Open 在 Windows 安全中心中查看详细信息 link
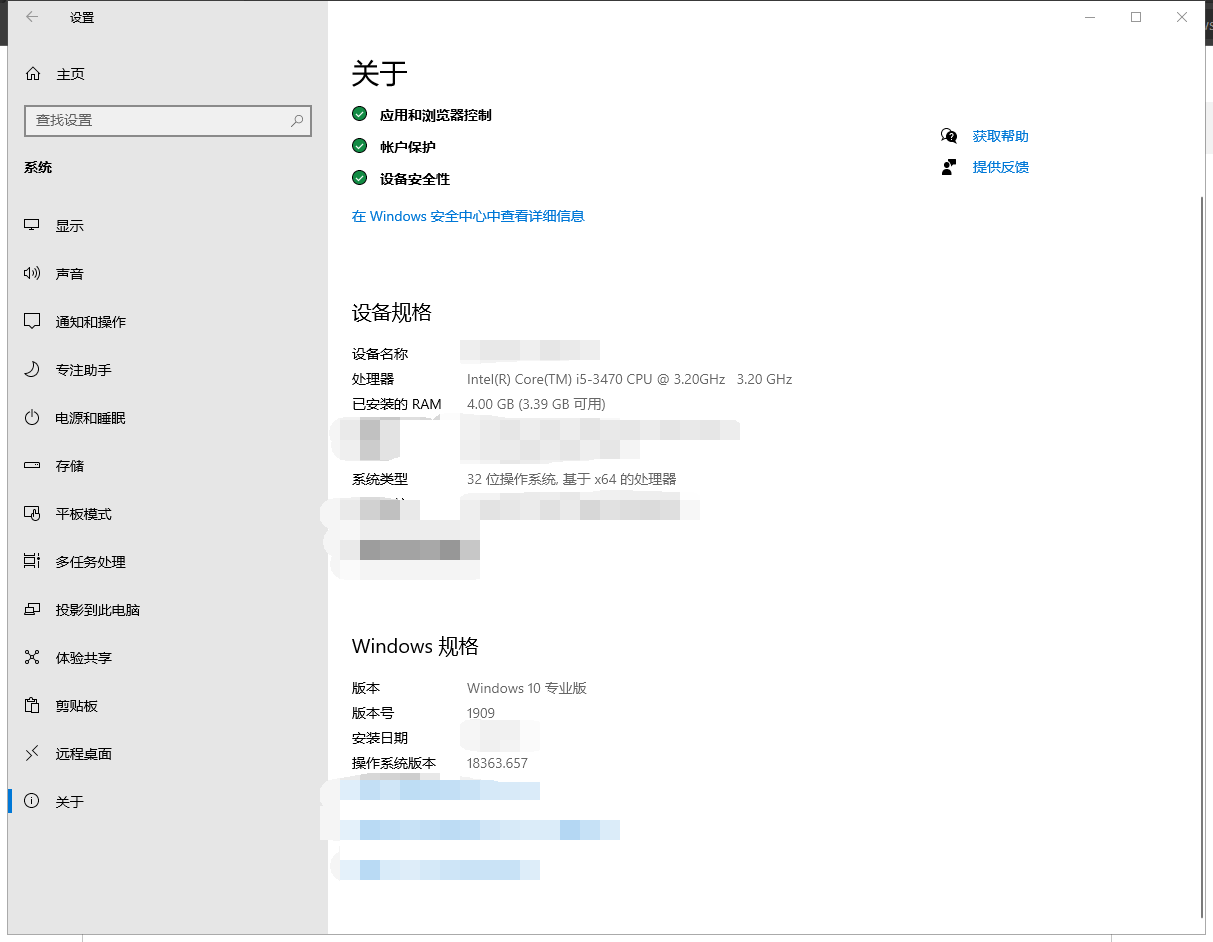 pyautogui.click(x=468, y=216)
